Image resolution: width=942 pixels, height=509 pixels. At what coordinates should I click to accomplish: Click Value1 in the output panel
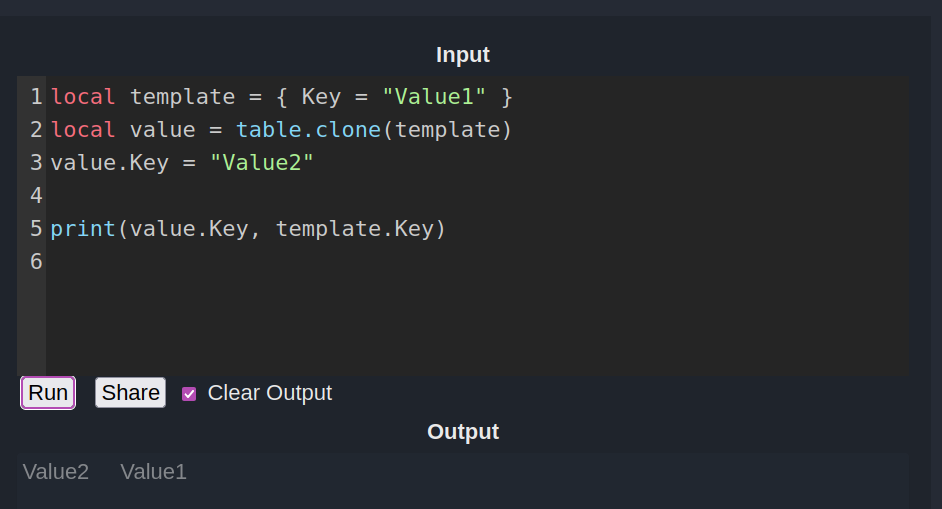(x=153, y=472)
